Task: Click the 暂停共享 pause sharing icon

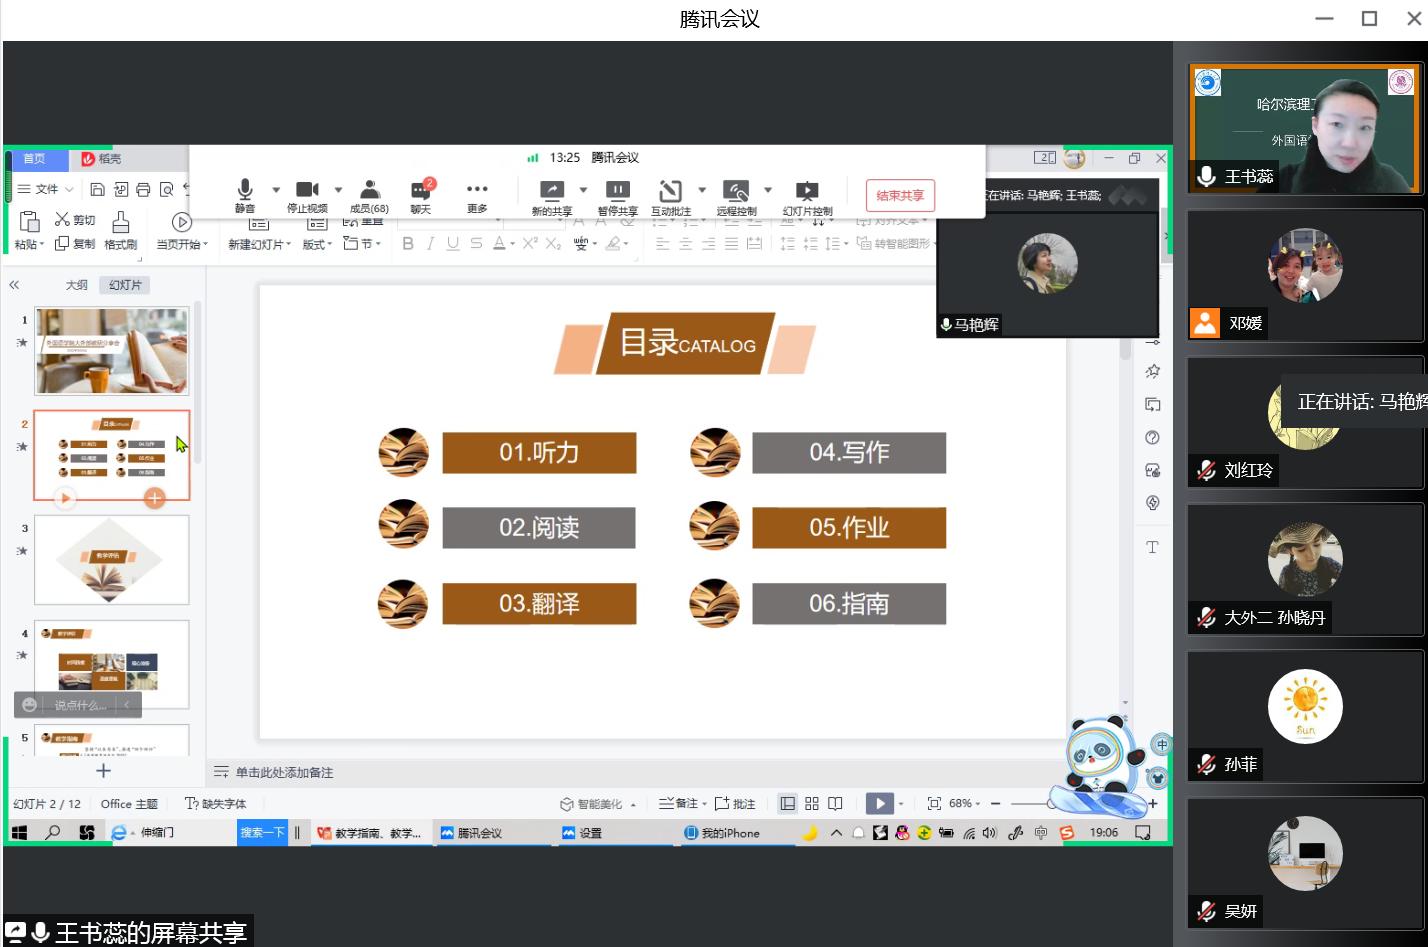Action: click(x=618, y=191)
